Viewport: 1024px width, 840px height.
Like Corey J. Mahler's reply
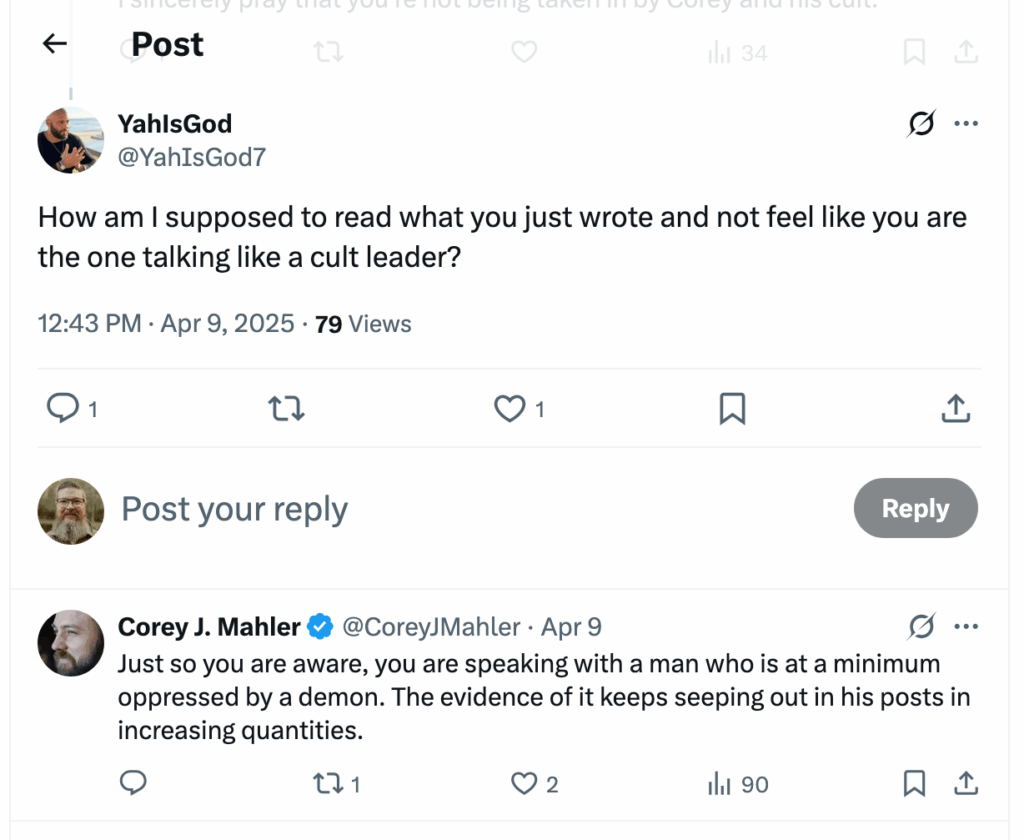[524, 783]
